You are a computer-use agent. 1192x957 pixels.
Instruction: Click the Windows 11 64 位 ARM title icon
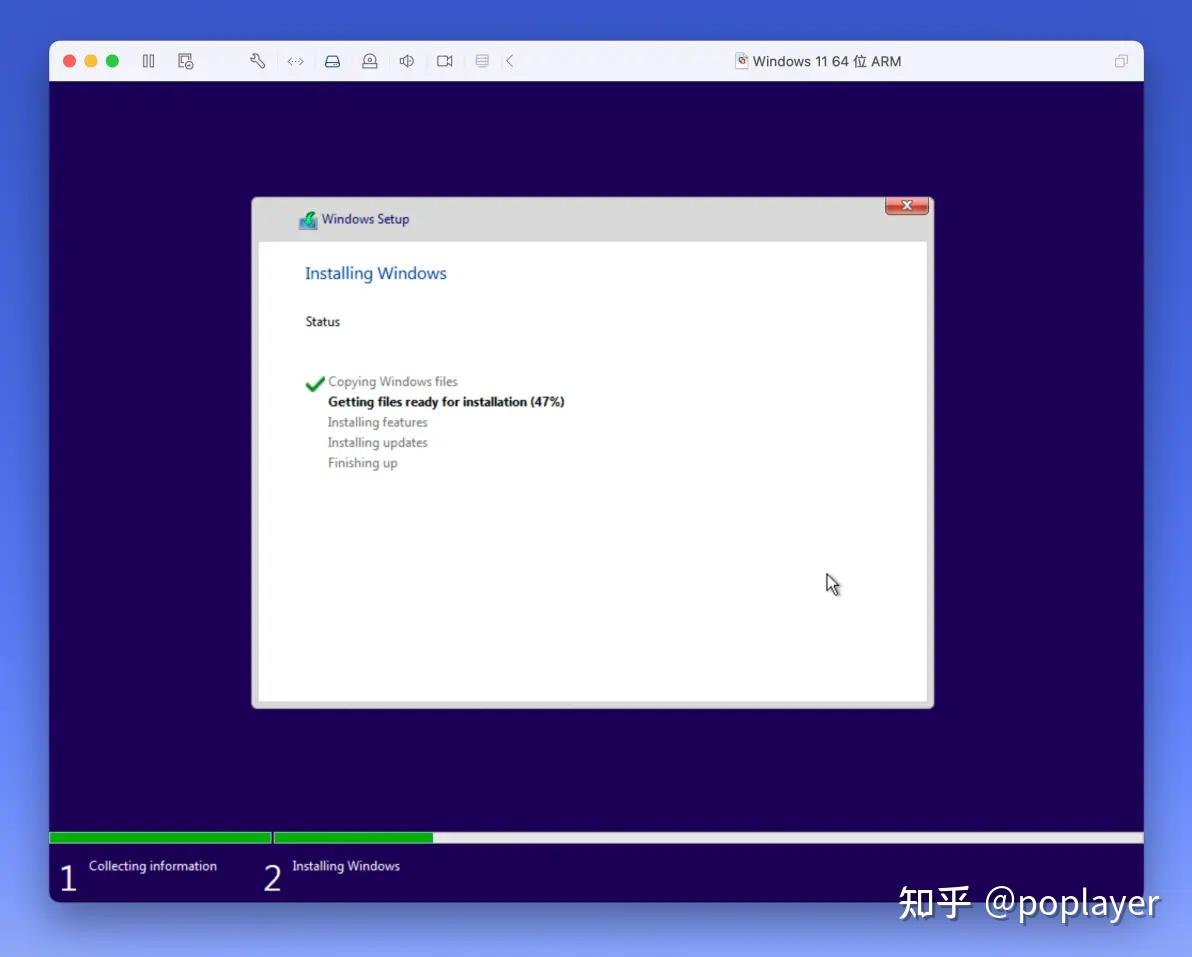click(x=741, y=61)
